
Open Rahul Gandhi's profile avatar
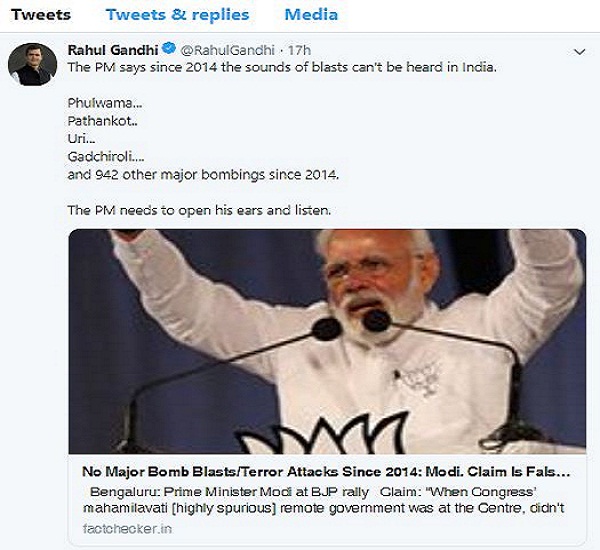[30, 64]
